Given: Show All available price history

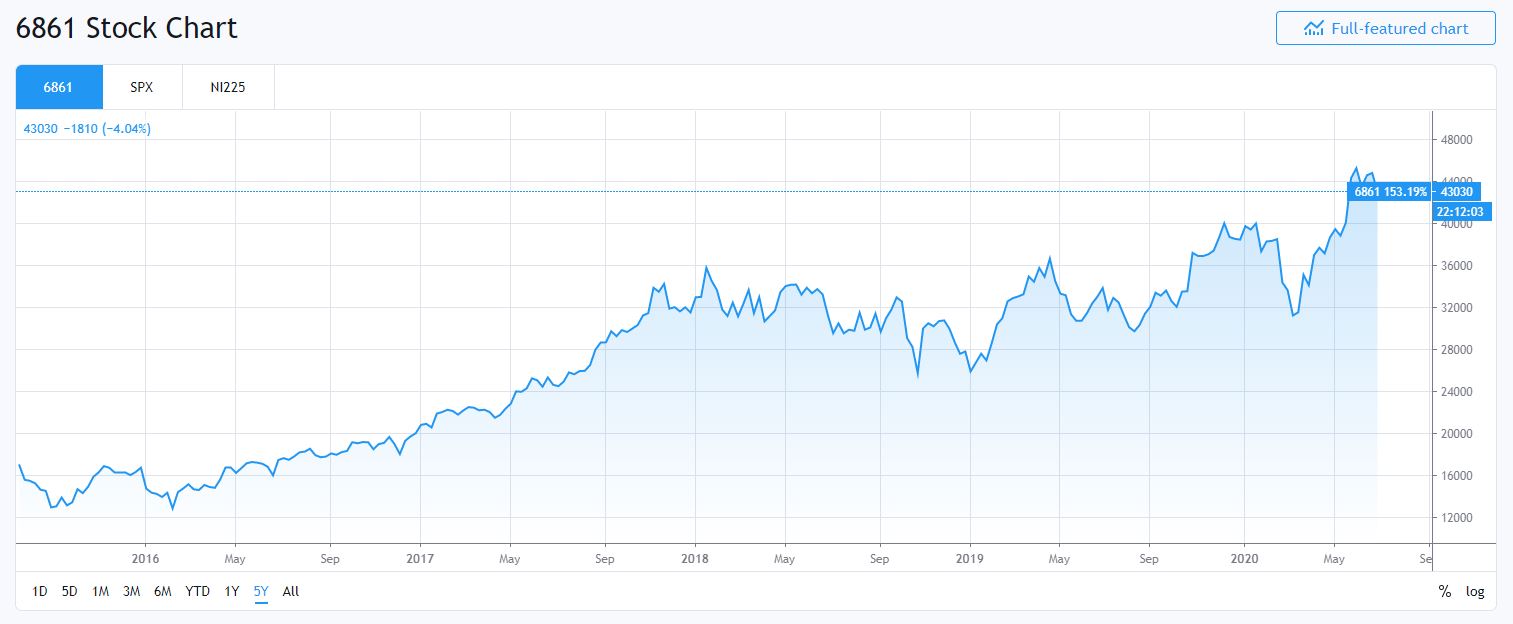Looking at the screenshot, I should pyautogui.click(x=291, y=591).
